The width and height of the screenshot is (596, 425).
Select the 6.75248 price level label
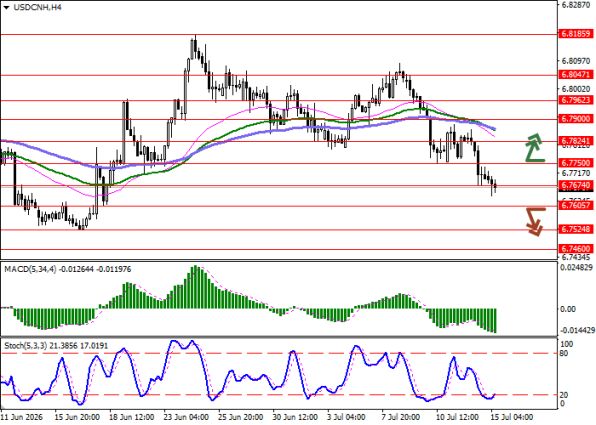[576, 229]
